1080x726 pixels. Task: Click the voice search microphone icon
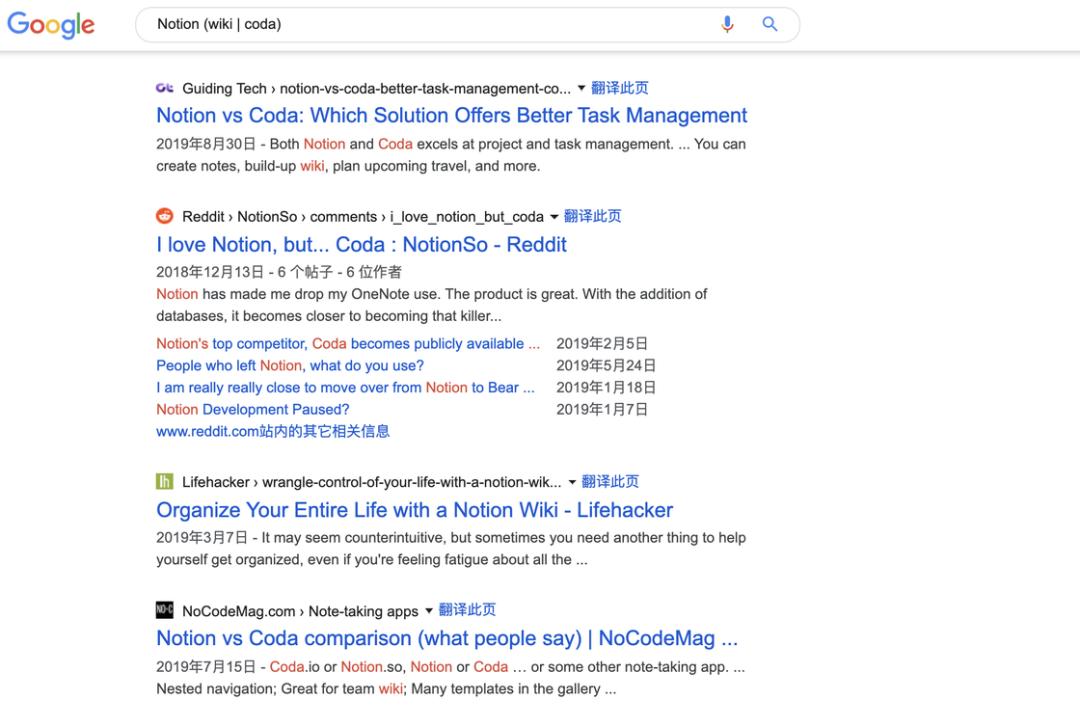tap(727, 25)
